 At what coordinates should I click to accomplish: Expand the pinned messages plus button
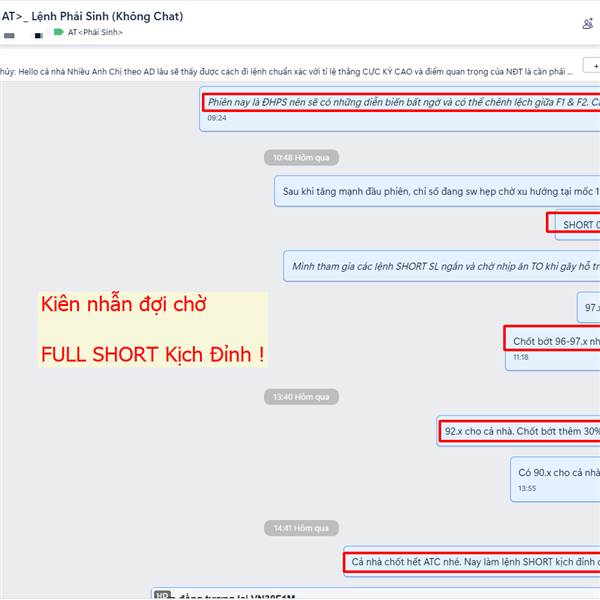tap(592, 65)
